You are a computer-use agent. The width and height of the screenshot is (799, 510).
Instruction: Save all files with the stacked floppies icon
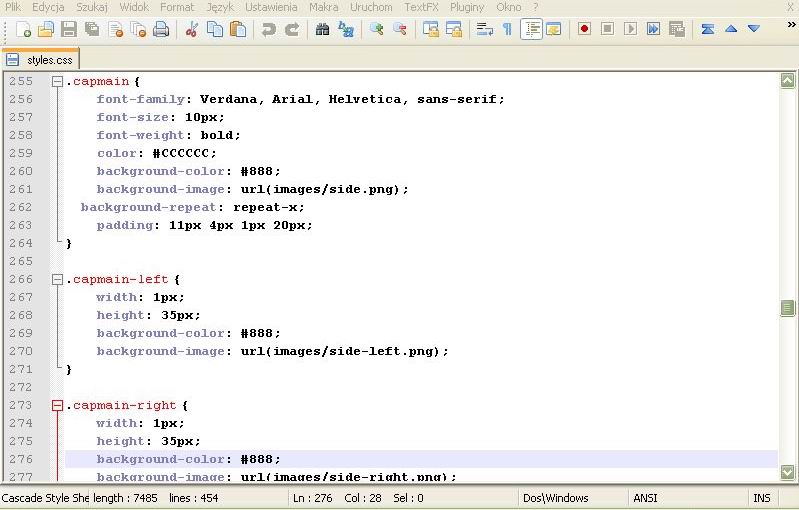pyautogui.click(x=92, y=30)
